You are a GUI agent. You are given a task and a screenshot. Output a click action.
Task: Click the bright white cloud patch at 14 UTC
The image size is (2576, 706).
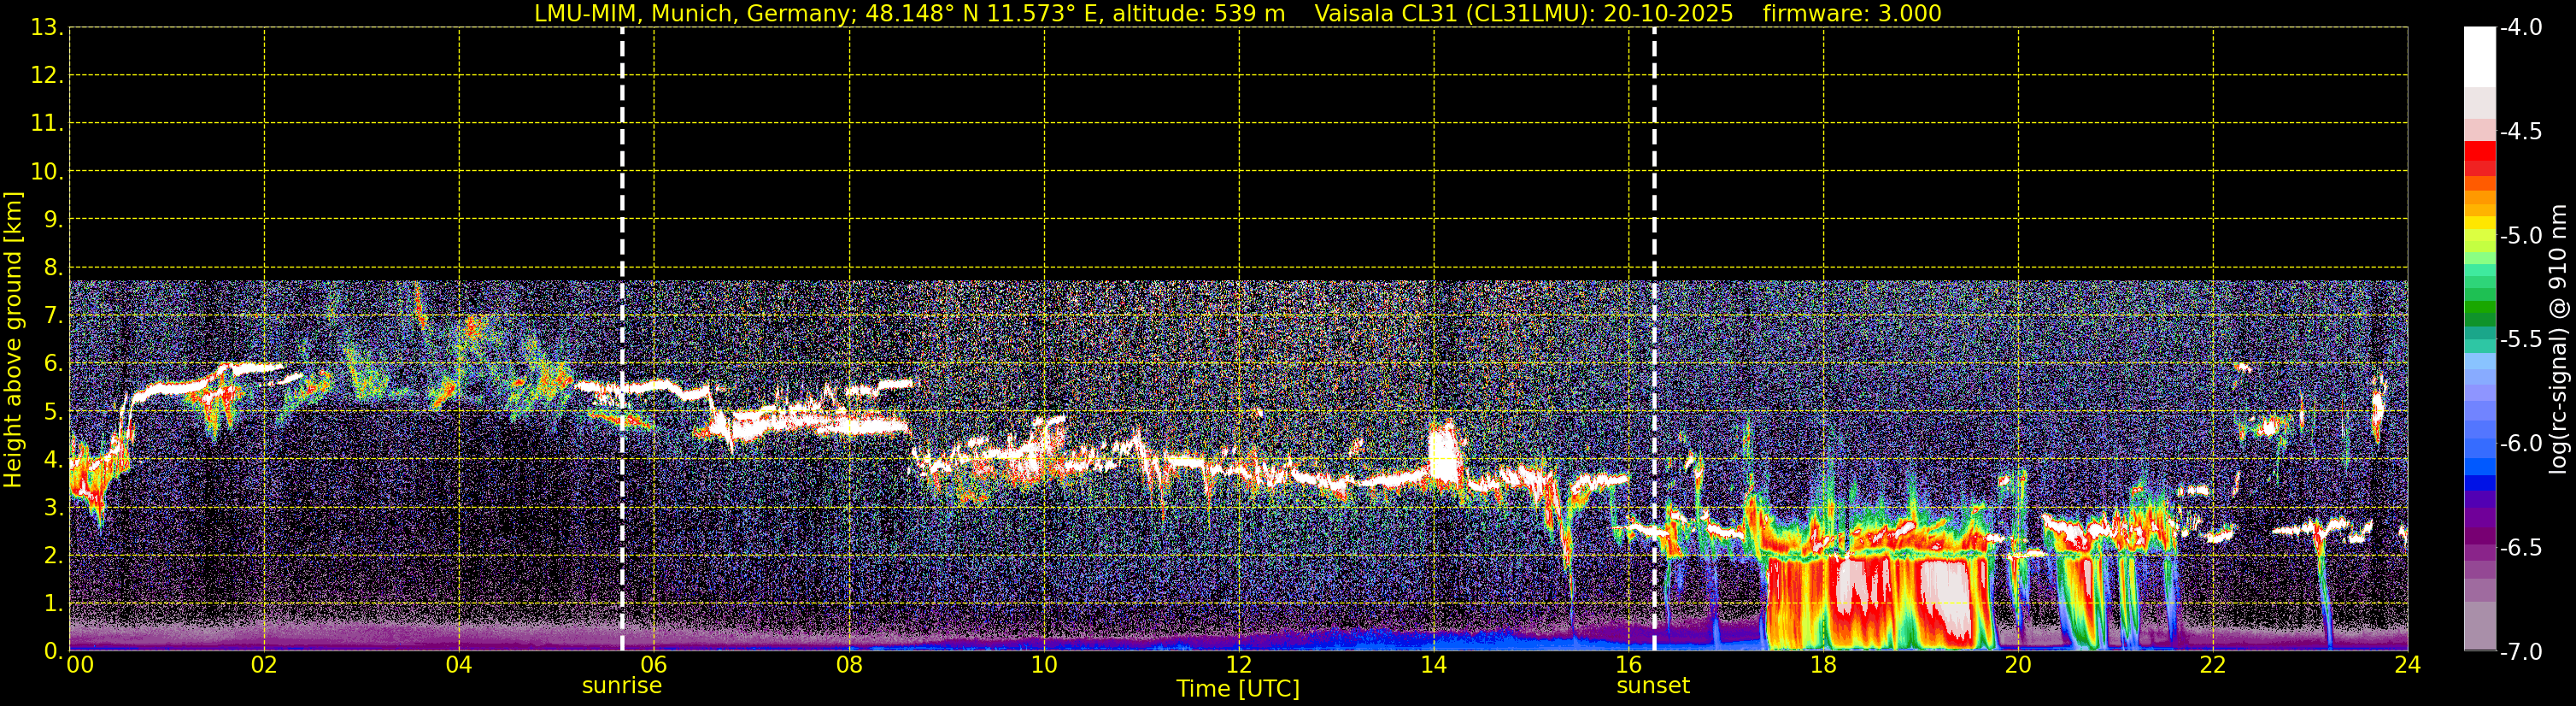point(1443,455)
